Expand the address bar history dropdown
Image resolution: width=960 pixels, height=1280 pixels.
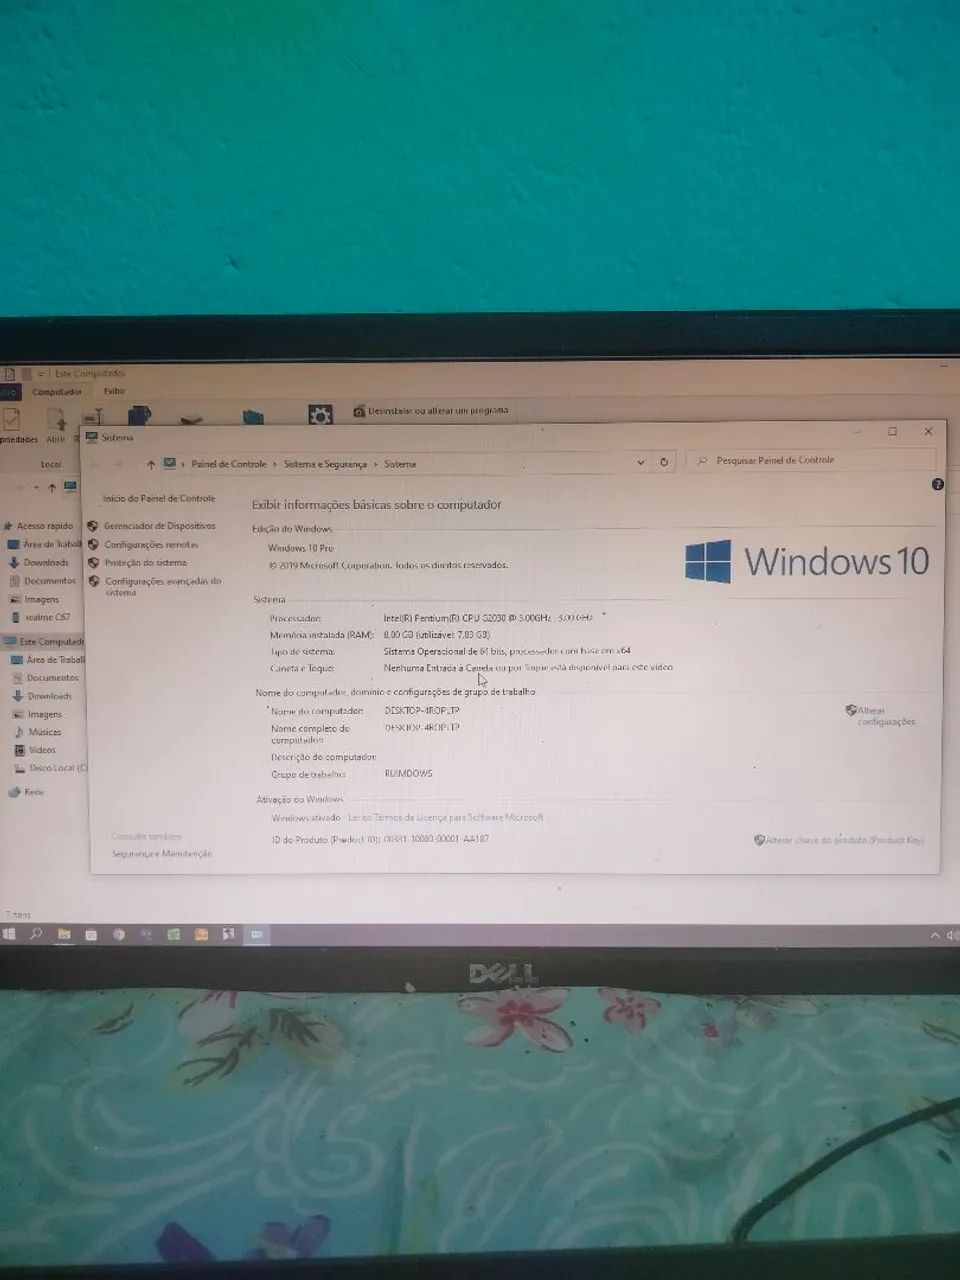641,462
